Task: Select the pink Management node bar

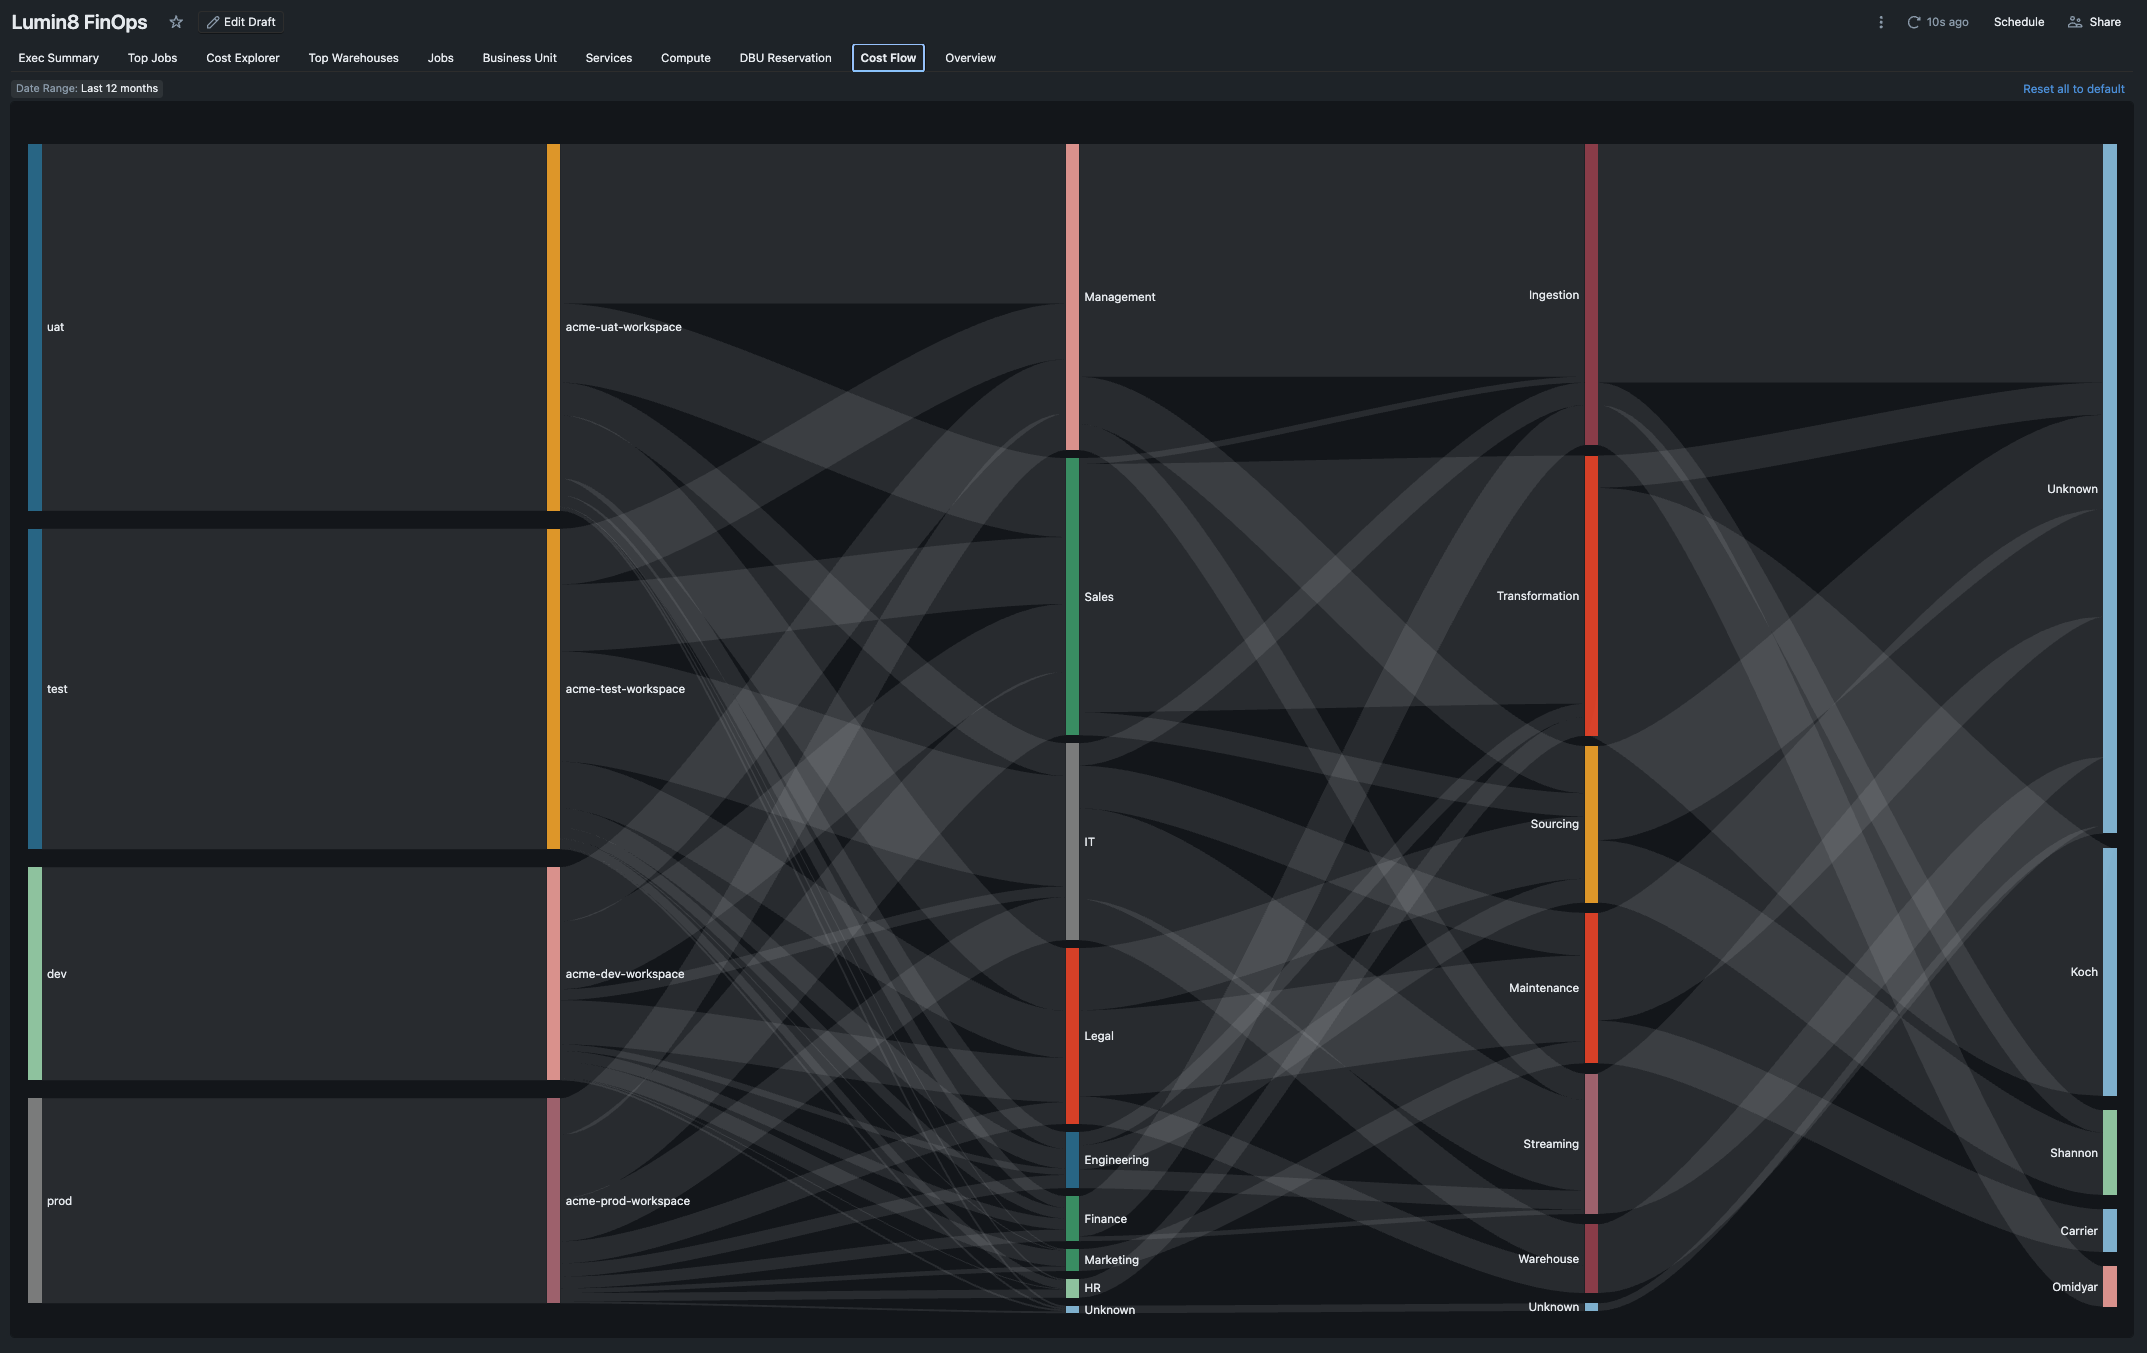Action: coord(1072,296)
